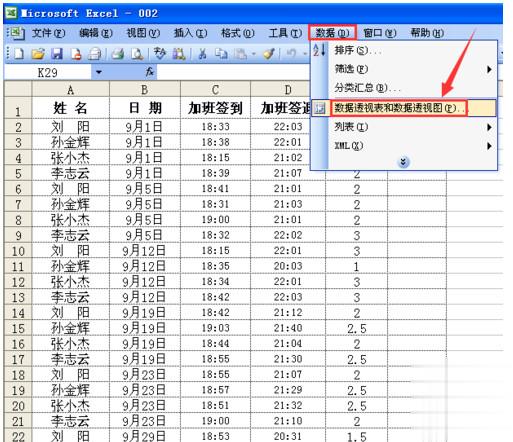Screen dimensions: 513x442
Task: Click cell with time 19:03
Action: coord(215,328)
